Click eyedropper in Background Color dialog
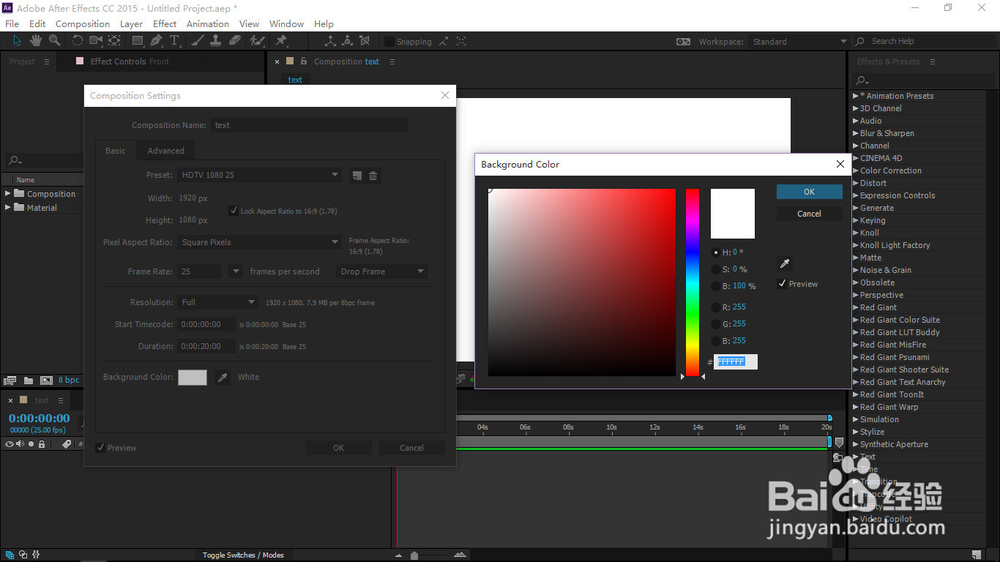The width and height of the screenshot is (1000, 562). pyautogui.click(x=784, y=263)
